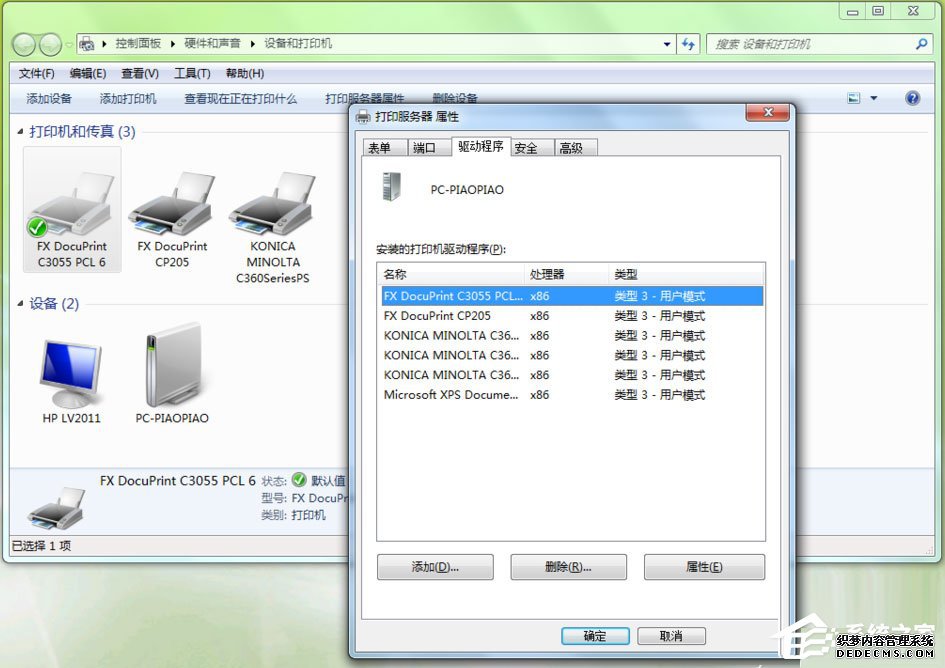Screen dimensions: 945x668
Task: Click 添加设备 in the toolbar
Action: (49, 98)
